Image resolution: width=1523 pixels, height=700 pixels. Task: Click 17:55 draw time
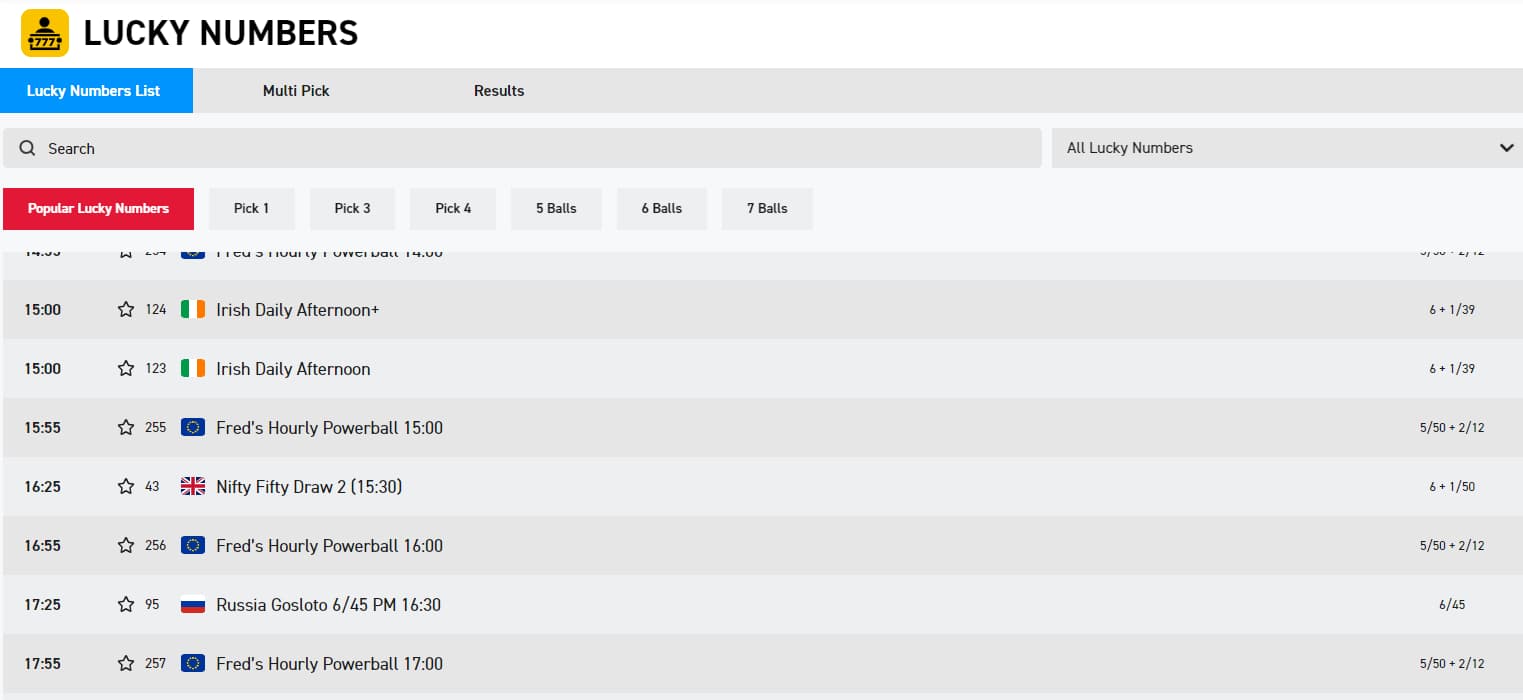(x=43, y=664)
